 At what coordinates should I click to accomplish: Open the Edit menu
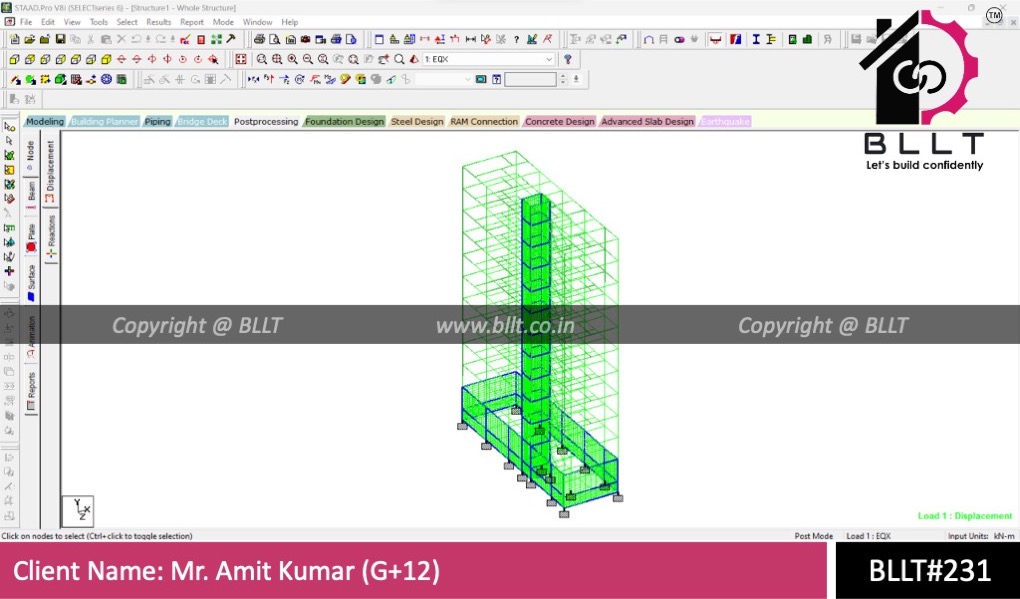click(47, 22)
